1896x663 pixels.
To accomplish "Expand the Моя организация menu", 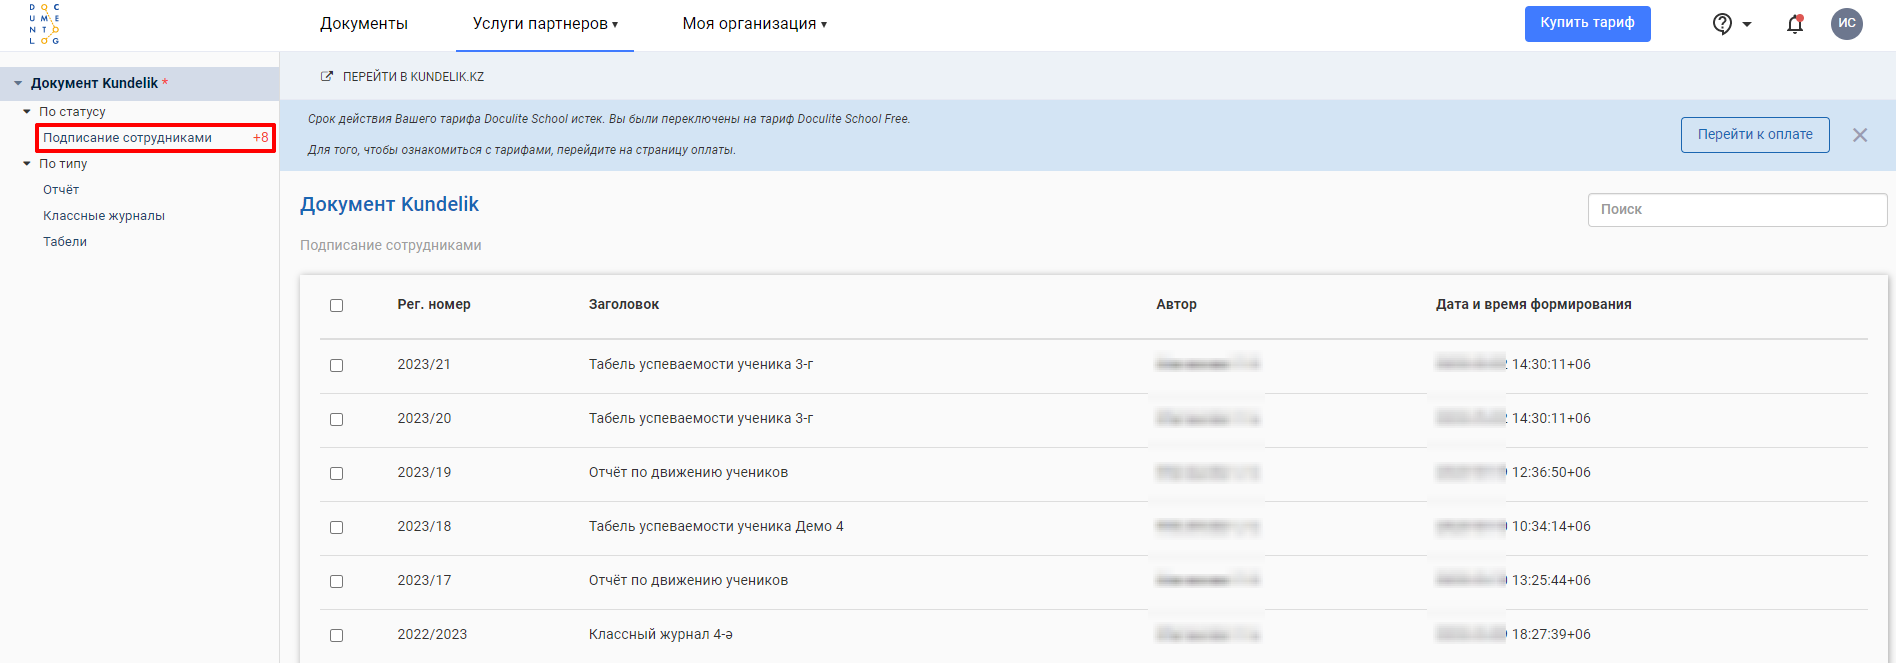I will 754,24.
